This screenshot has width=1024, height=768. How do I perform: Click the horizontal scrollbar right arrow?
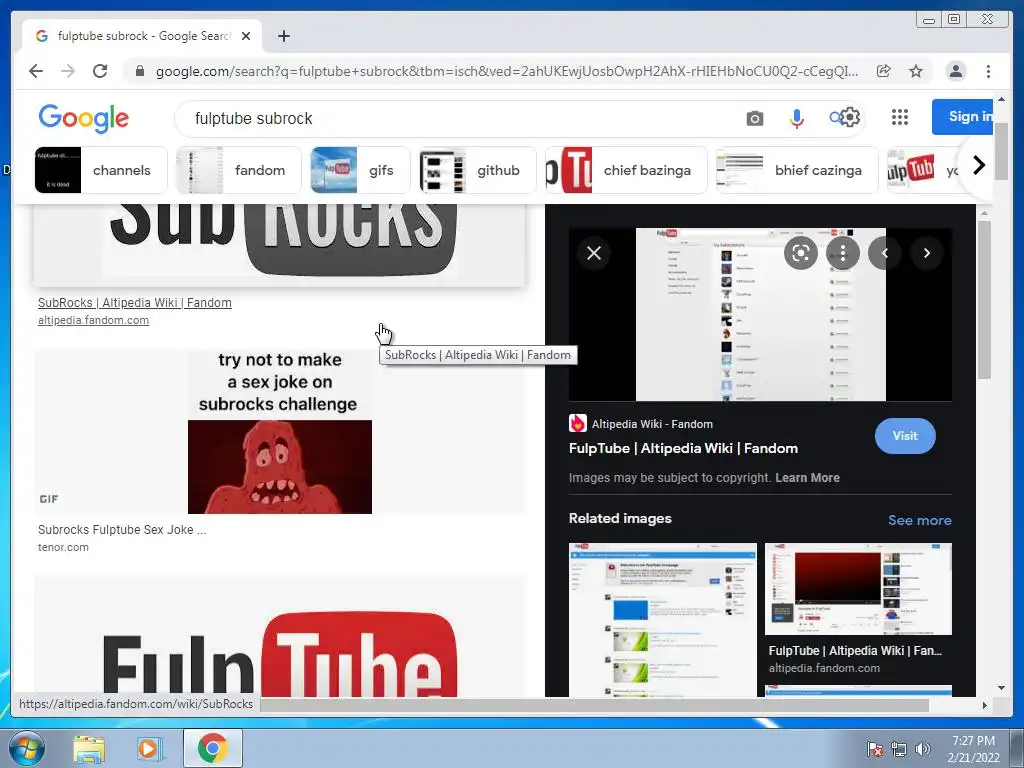pos(984,705)
